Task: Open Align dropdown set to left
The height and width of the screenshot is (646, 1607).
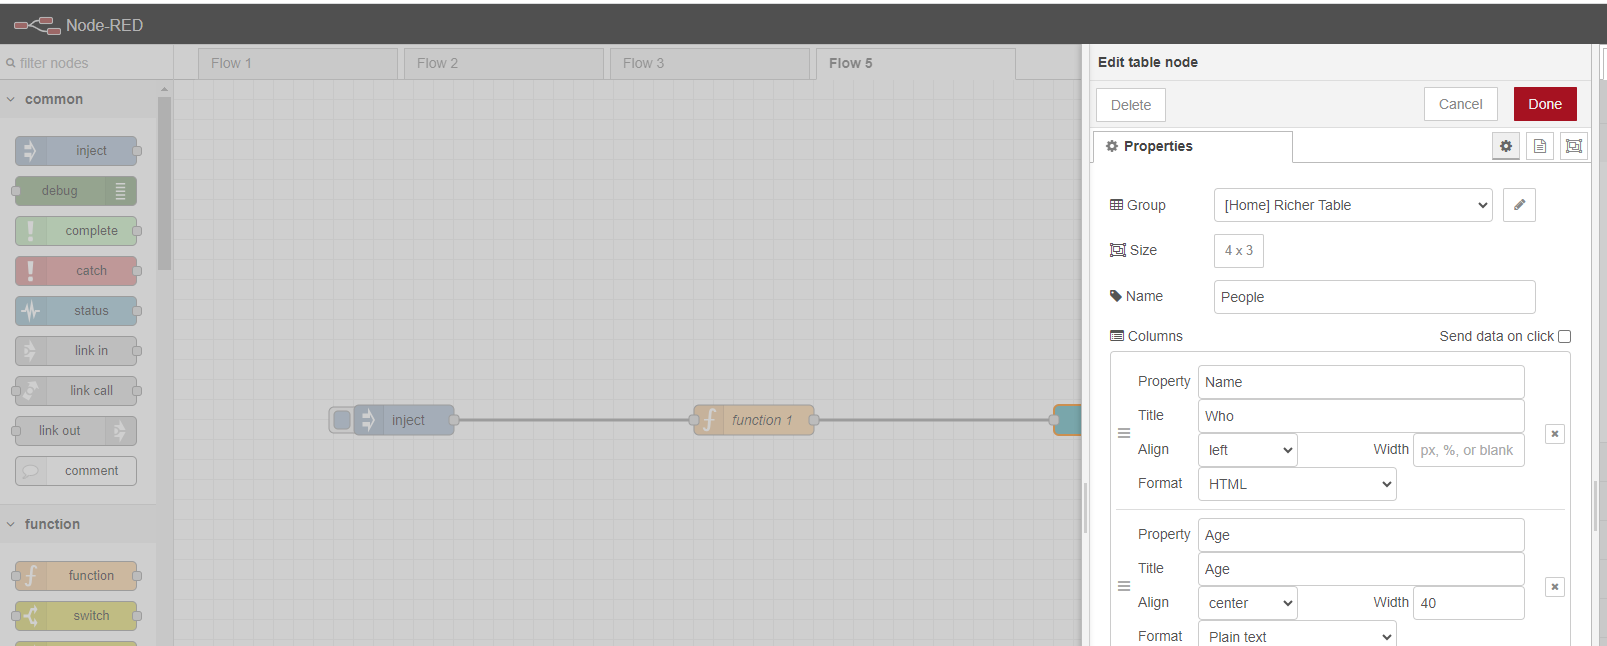Action: (x=1248, y=450)
